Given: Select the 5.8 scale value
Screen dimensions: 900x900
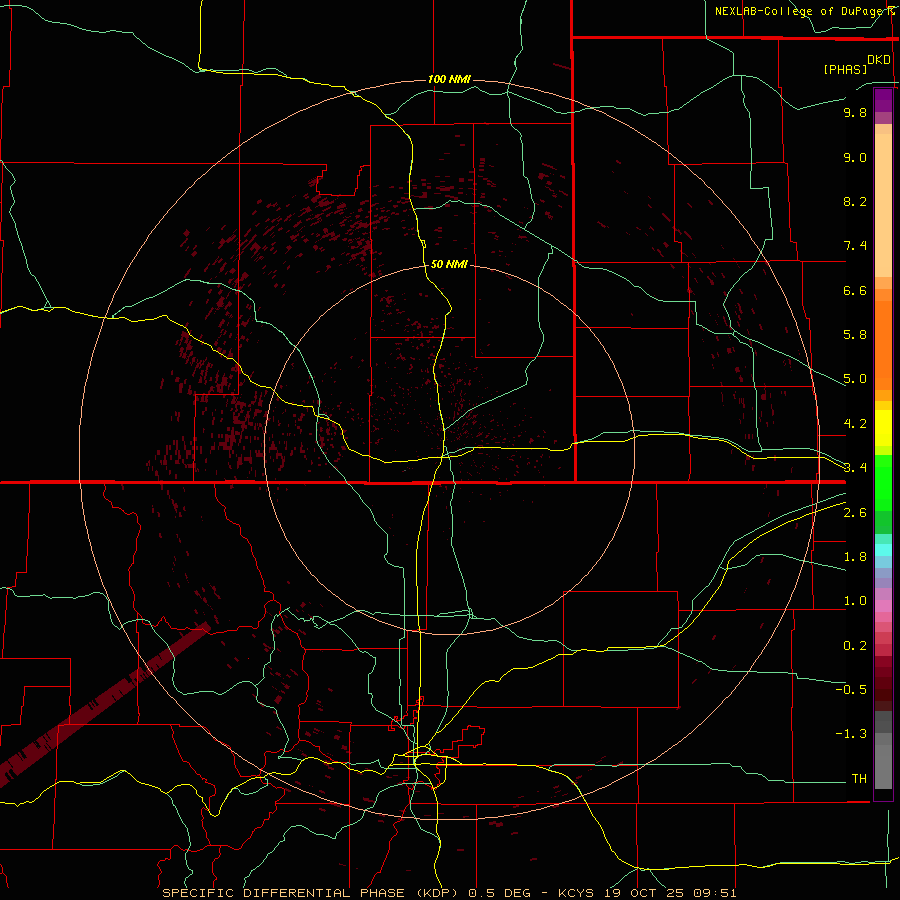Looking at the screenshot, I should (x=855, y=334).
